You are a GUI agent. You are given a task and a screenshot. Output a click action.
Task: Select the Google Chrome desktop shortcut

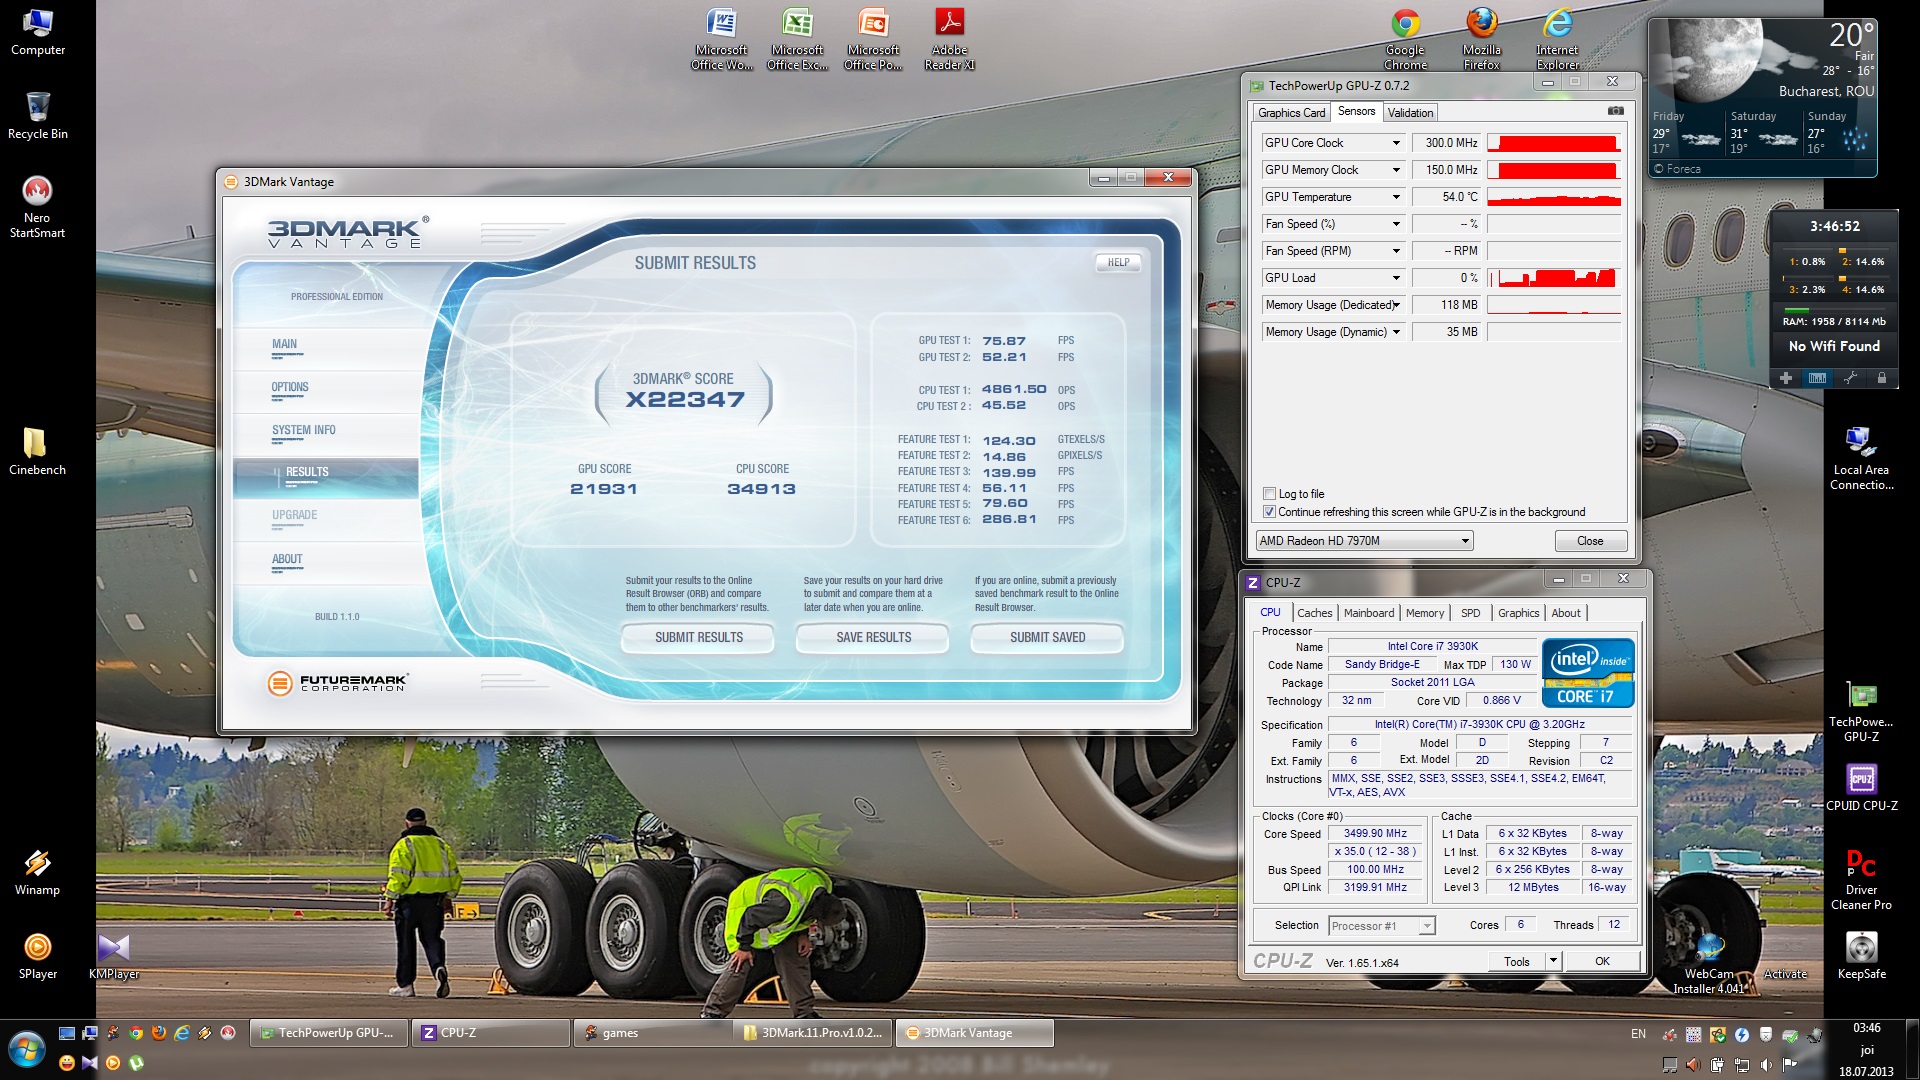[1405, 39]
